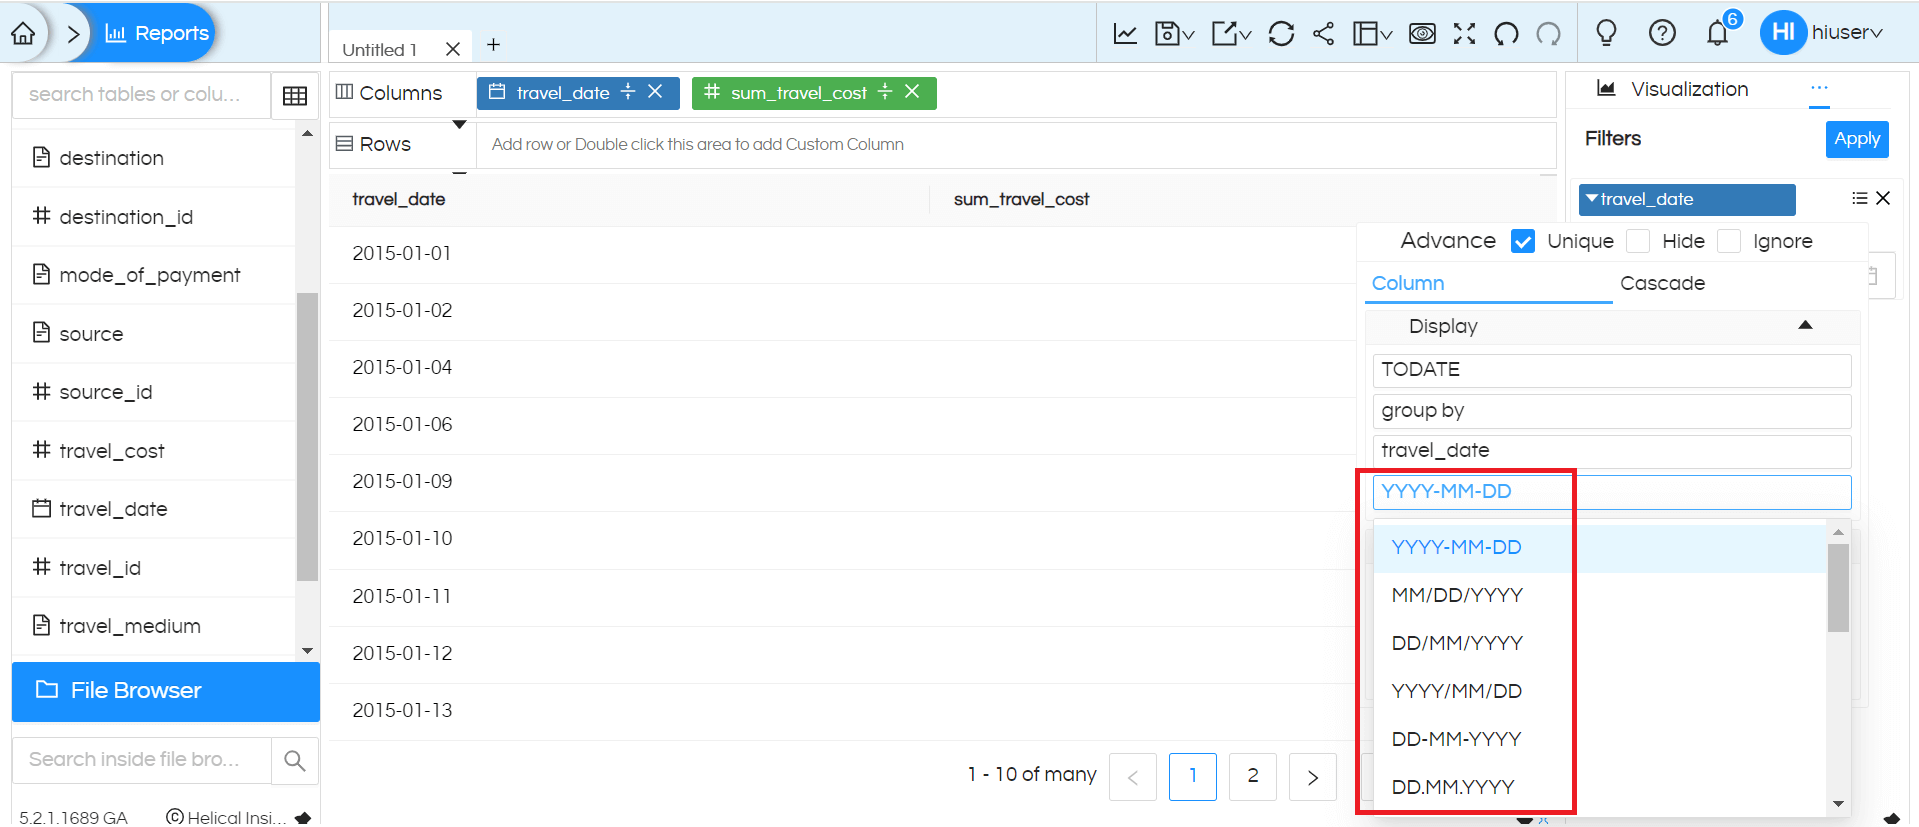Select the travel_medium column
Screen dimensions: 1919x827
pyautogui.click(x=129, y=626)
